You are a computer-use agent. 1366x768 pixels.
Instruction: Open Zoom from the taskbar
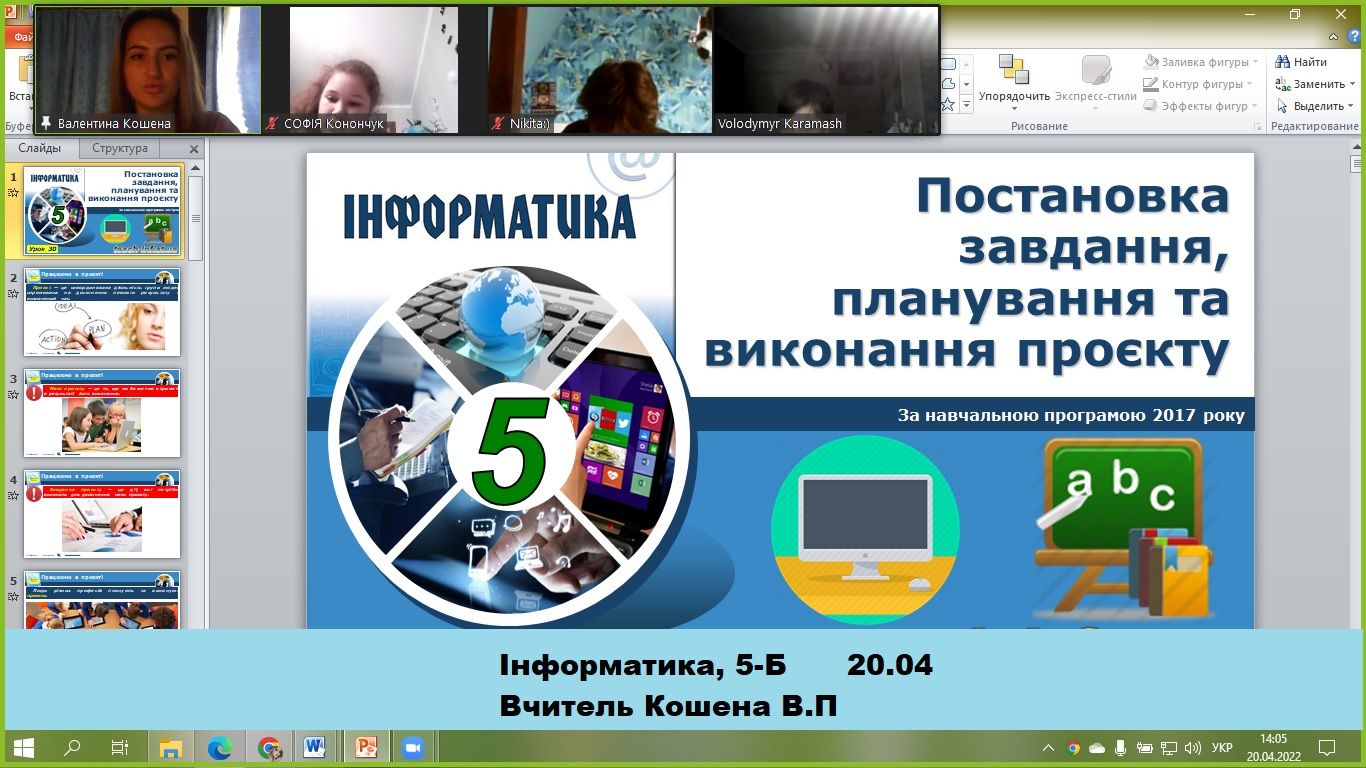pos(412,747)
